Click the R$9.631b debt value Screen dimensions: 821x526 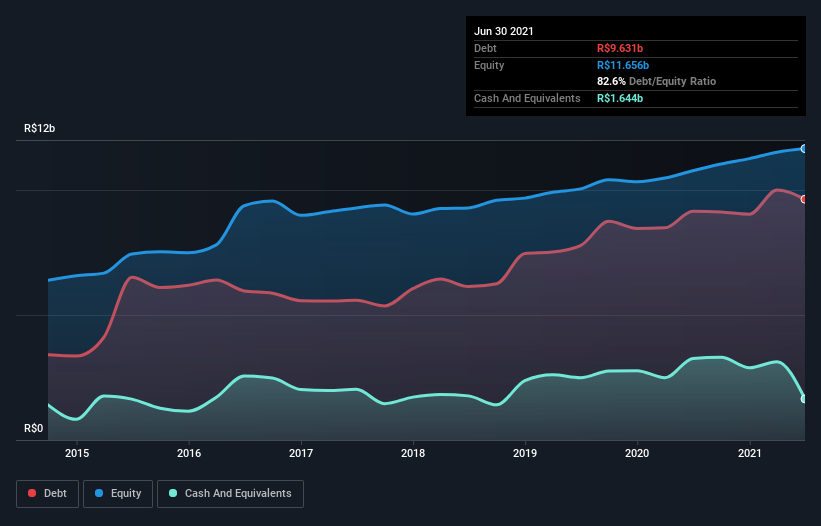(620, 48)
